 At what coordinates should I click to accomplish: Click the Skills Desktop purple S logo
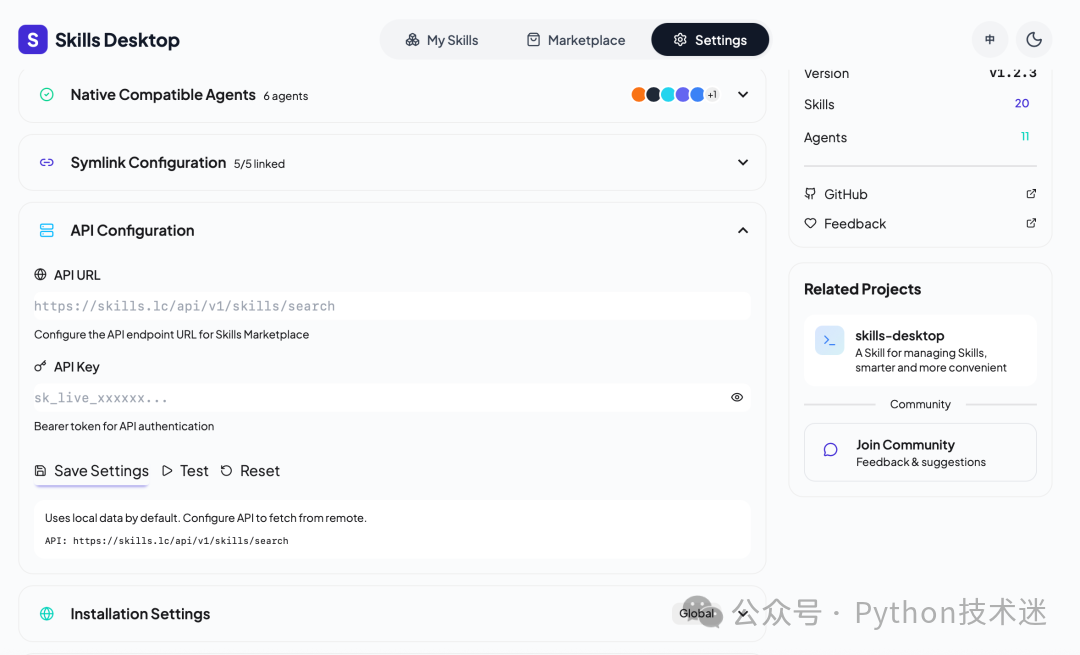[32, 40]
